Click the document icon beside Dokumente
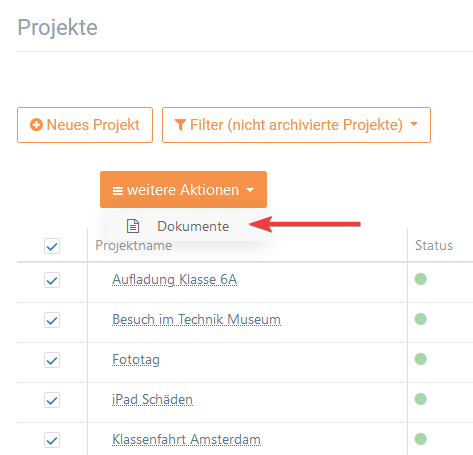473x455 pixels. pyautogui.click(x=133, y=226)
